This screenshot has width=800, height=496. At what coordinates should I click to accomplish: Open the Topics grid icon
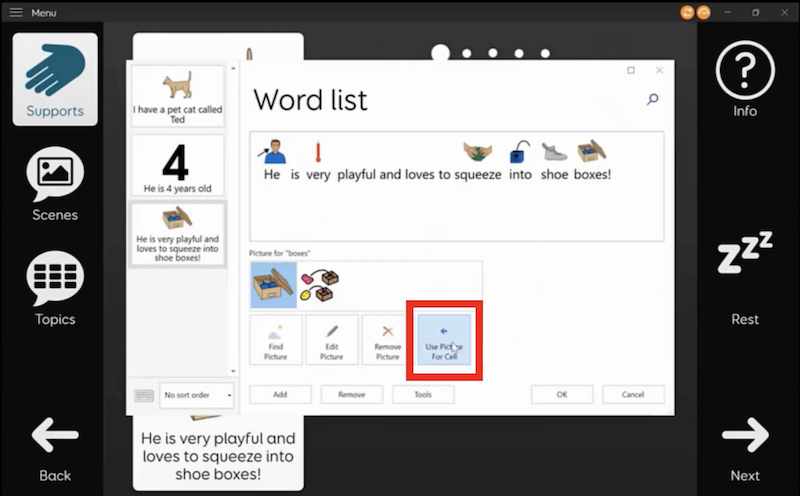(55, 288)
